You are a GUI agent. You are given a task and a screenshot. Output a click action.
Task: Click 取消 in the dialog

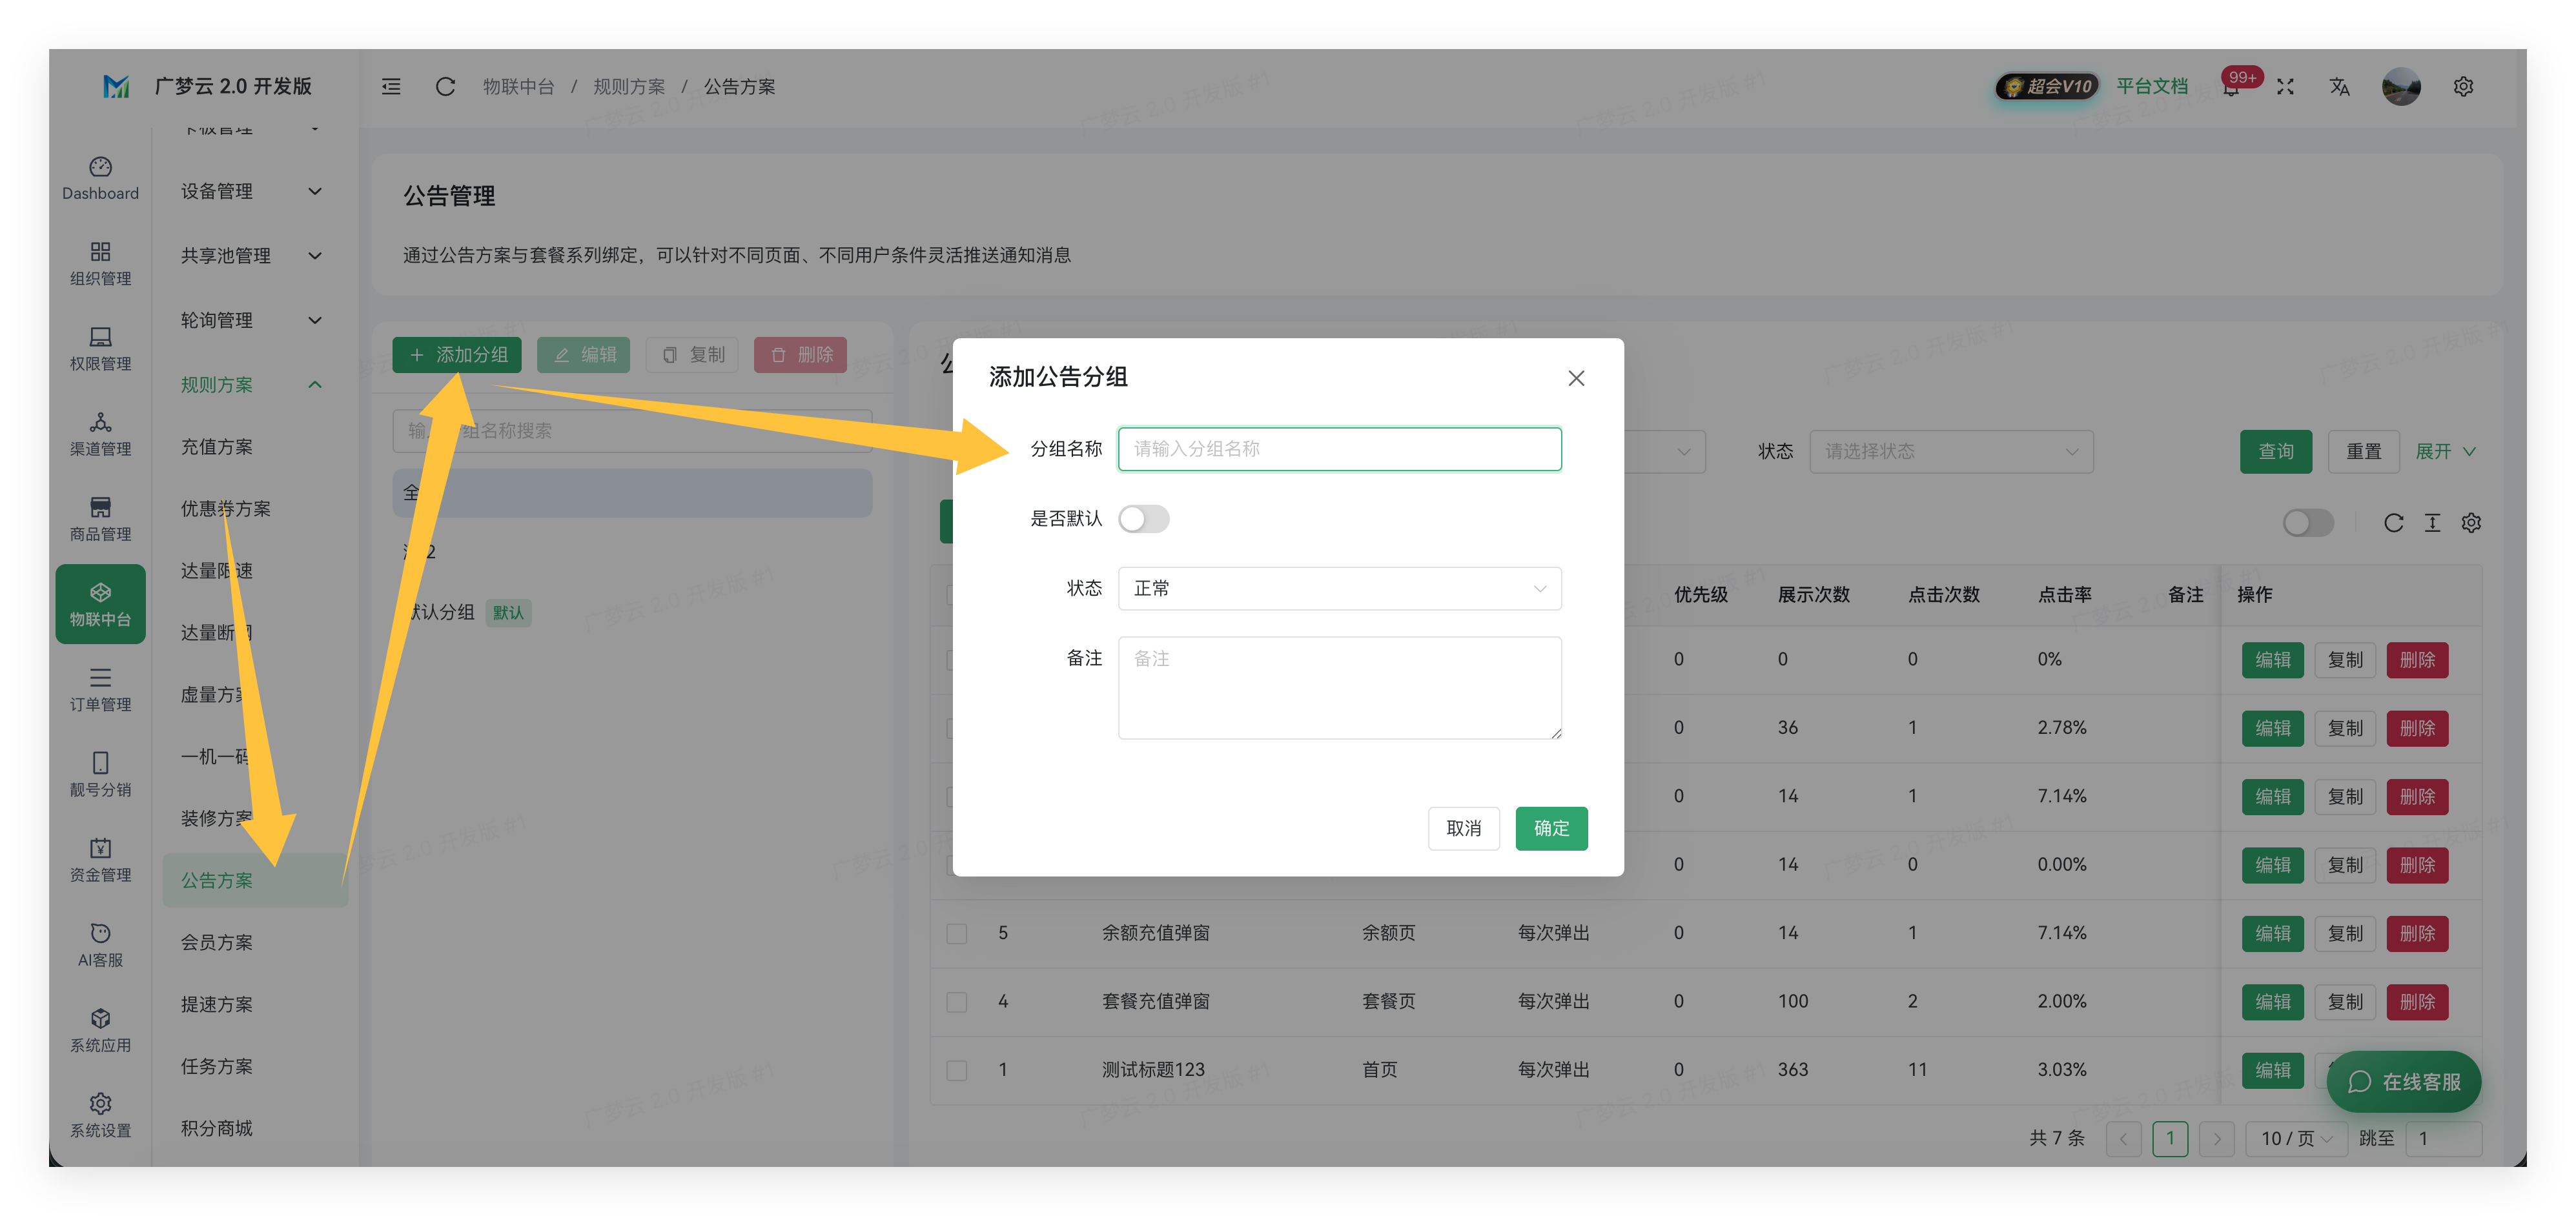1463,828
